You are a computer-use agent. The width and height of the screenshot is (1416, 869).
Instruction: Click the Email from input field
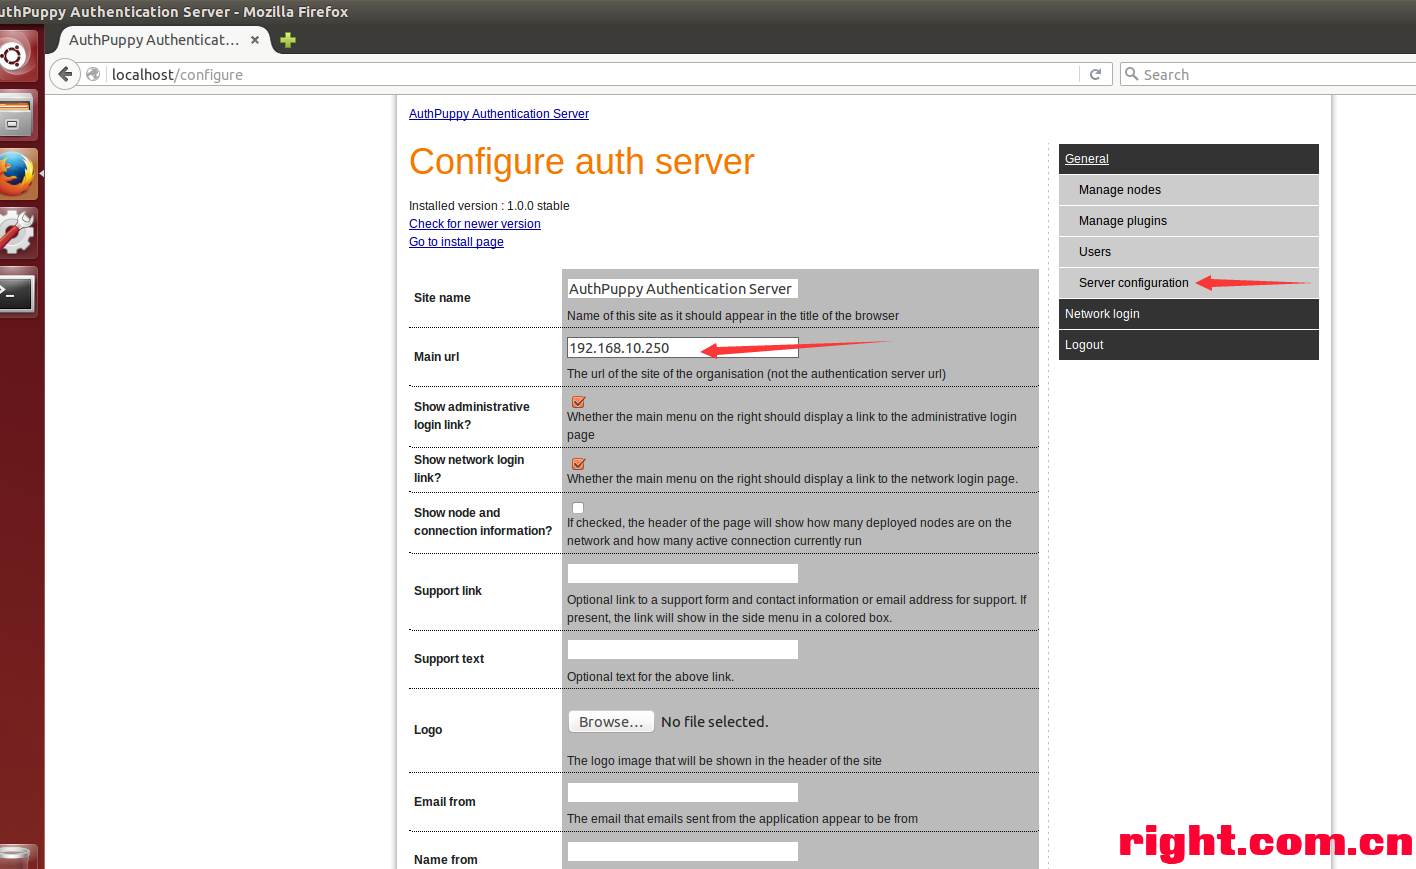point(683,793)
